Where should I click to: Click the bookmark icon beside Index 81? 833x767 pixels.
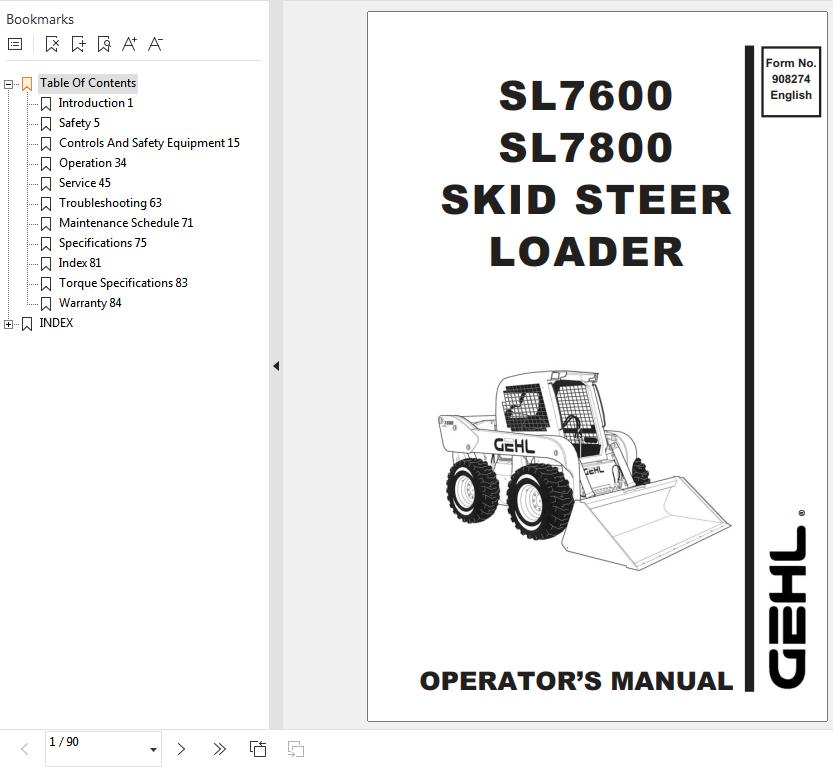[46, 264]
